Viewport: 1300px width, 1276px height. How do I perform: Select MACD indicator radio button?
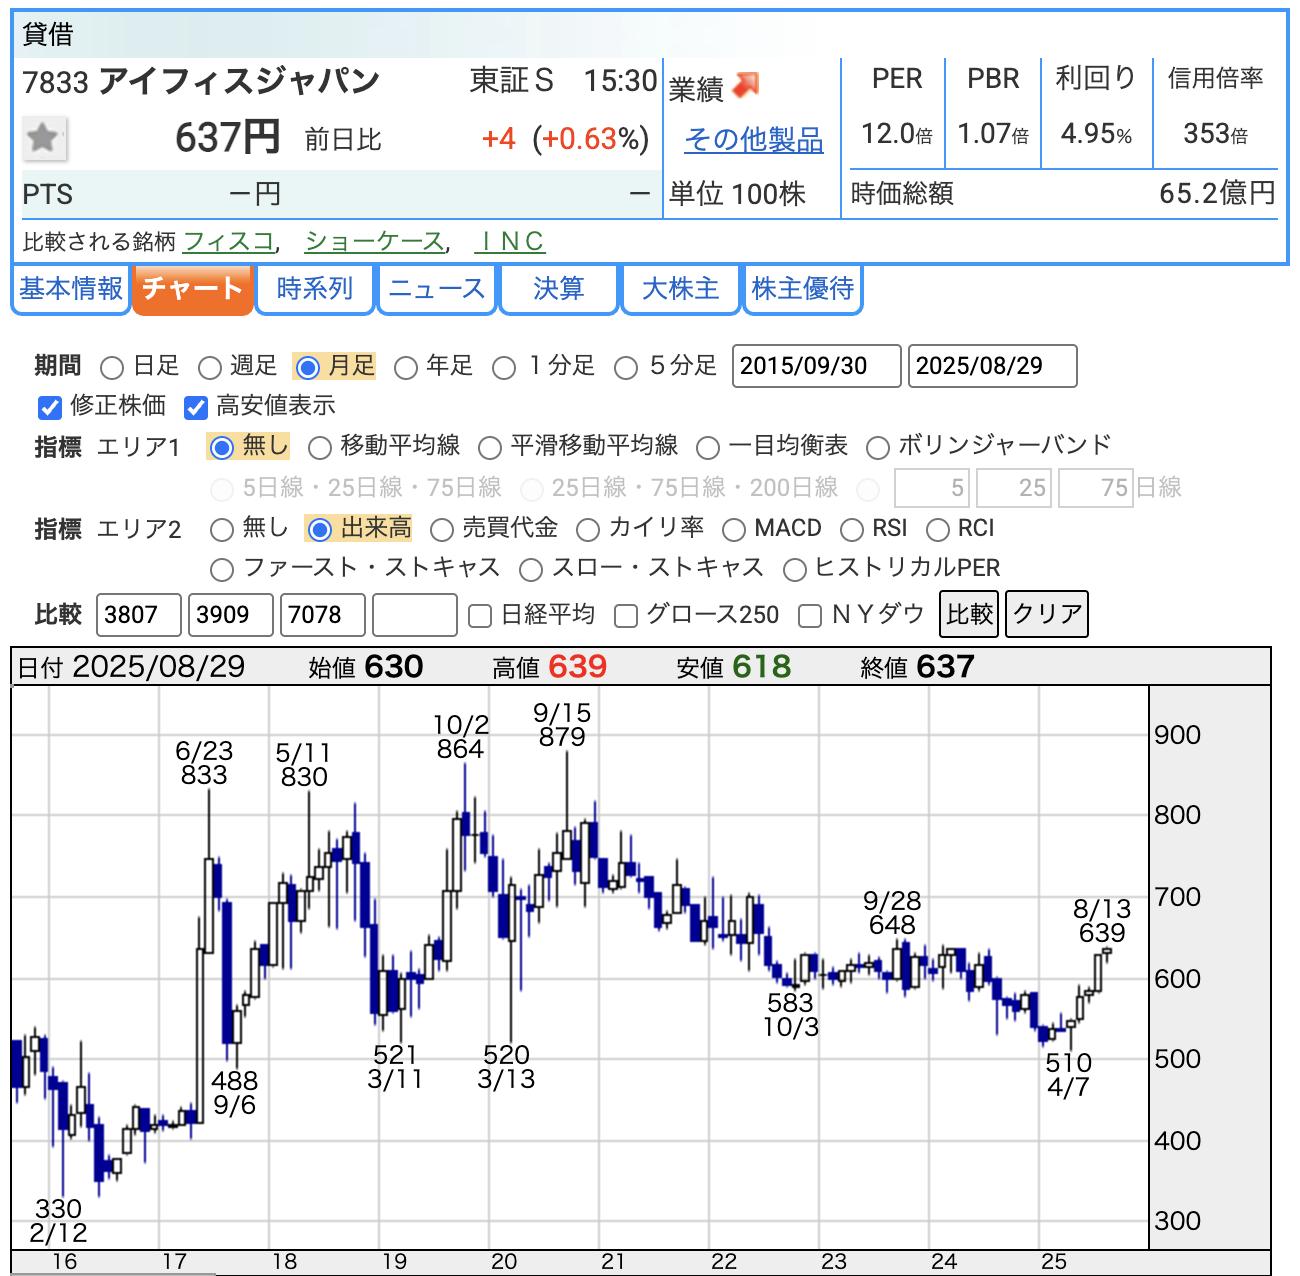[734, 529]
